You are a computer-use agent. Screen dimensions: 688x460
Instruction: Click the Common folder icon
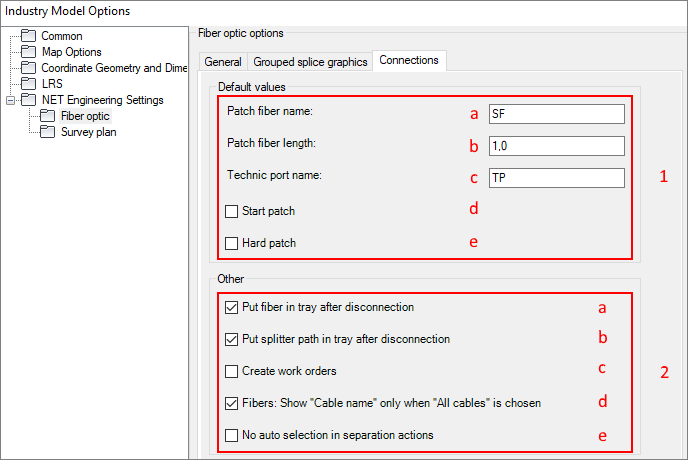pyautogui.click(x=29, y=36)
